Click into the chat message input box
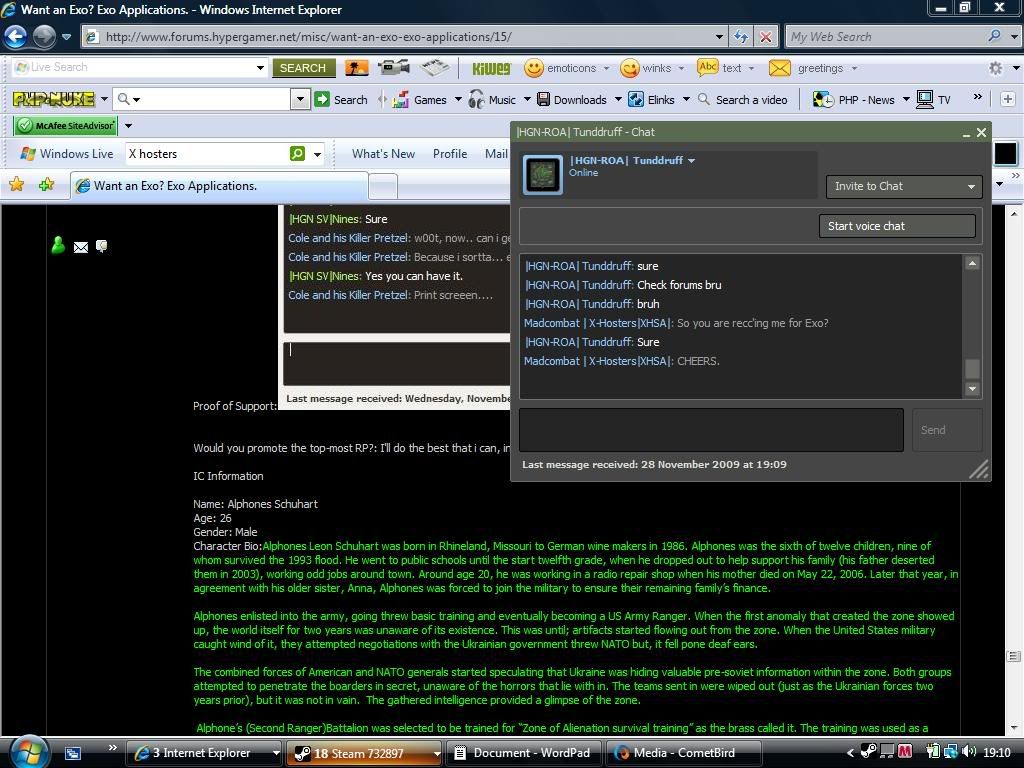 [x=711, y=430]
